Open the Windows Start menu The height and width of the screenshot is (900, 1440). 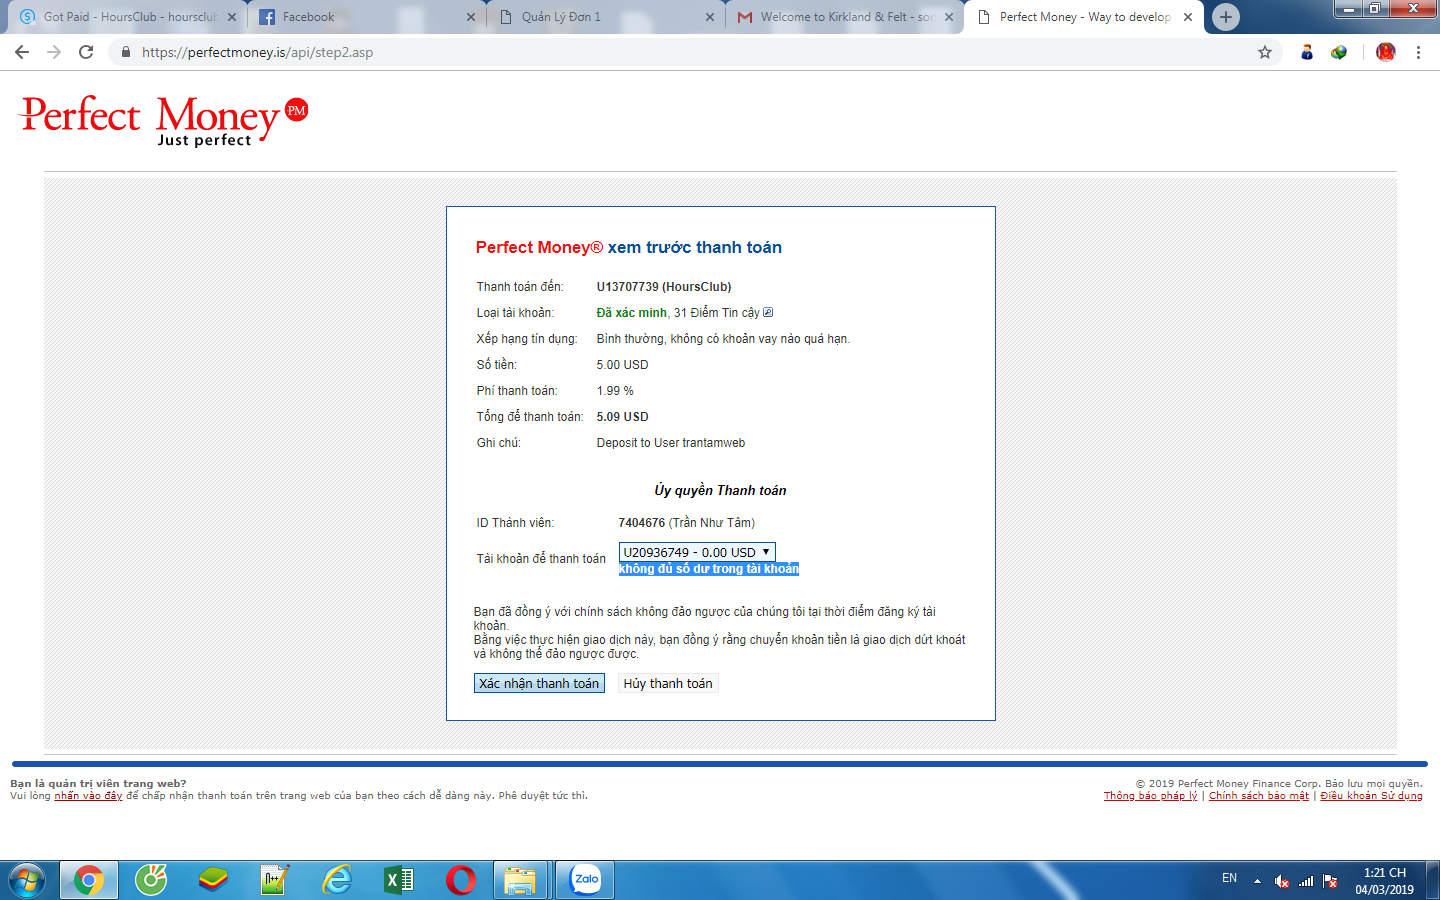pyautogui.click(x=27, y=880)
